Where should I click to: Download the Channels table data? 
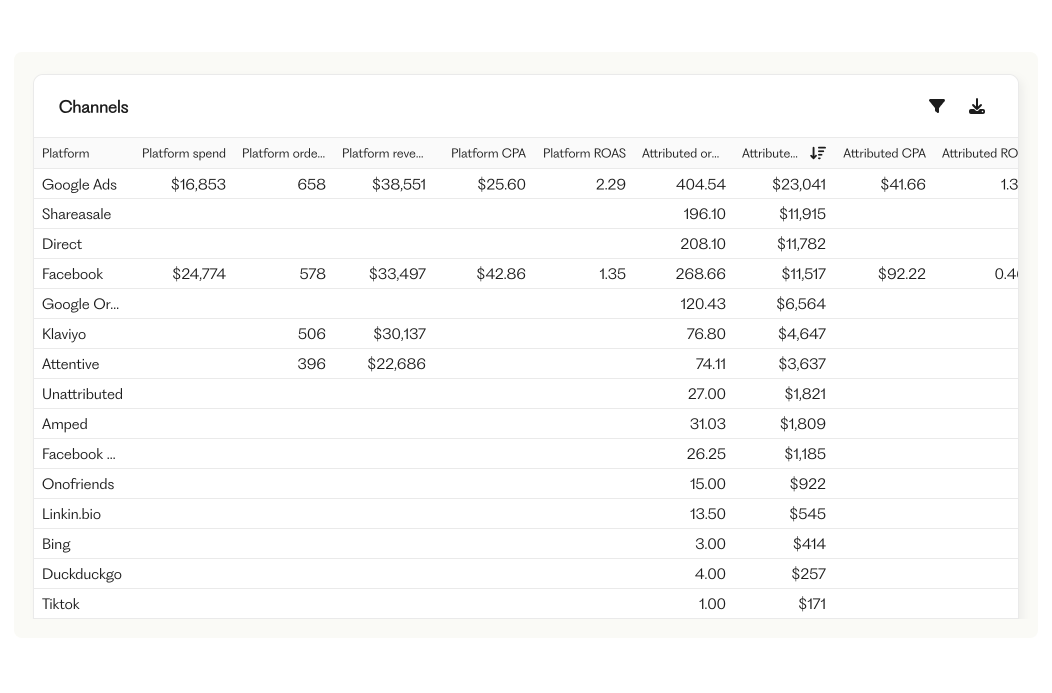point(977,107)
